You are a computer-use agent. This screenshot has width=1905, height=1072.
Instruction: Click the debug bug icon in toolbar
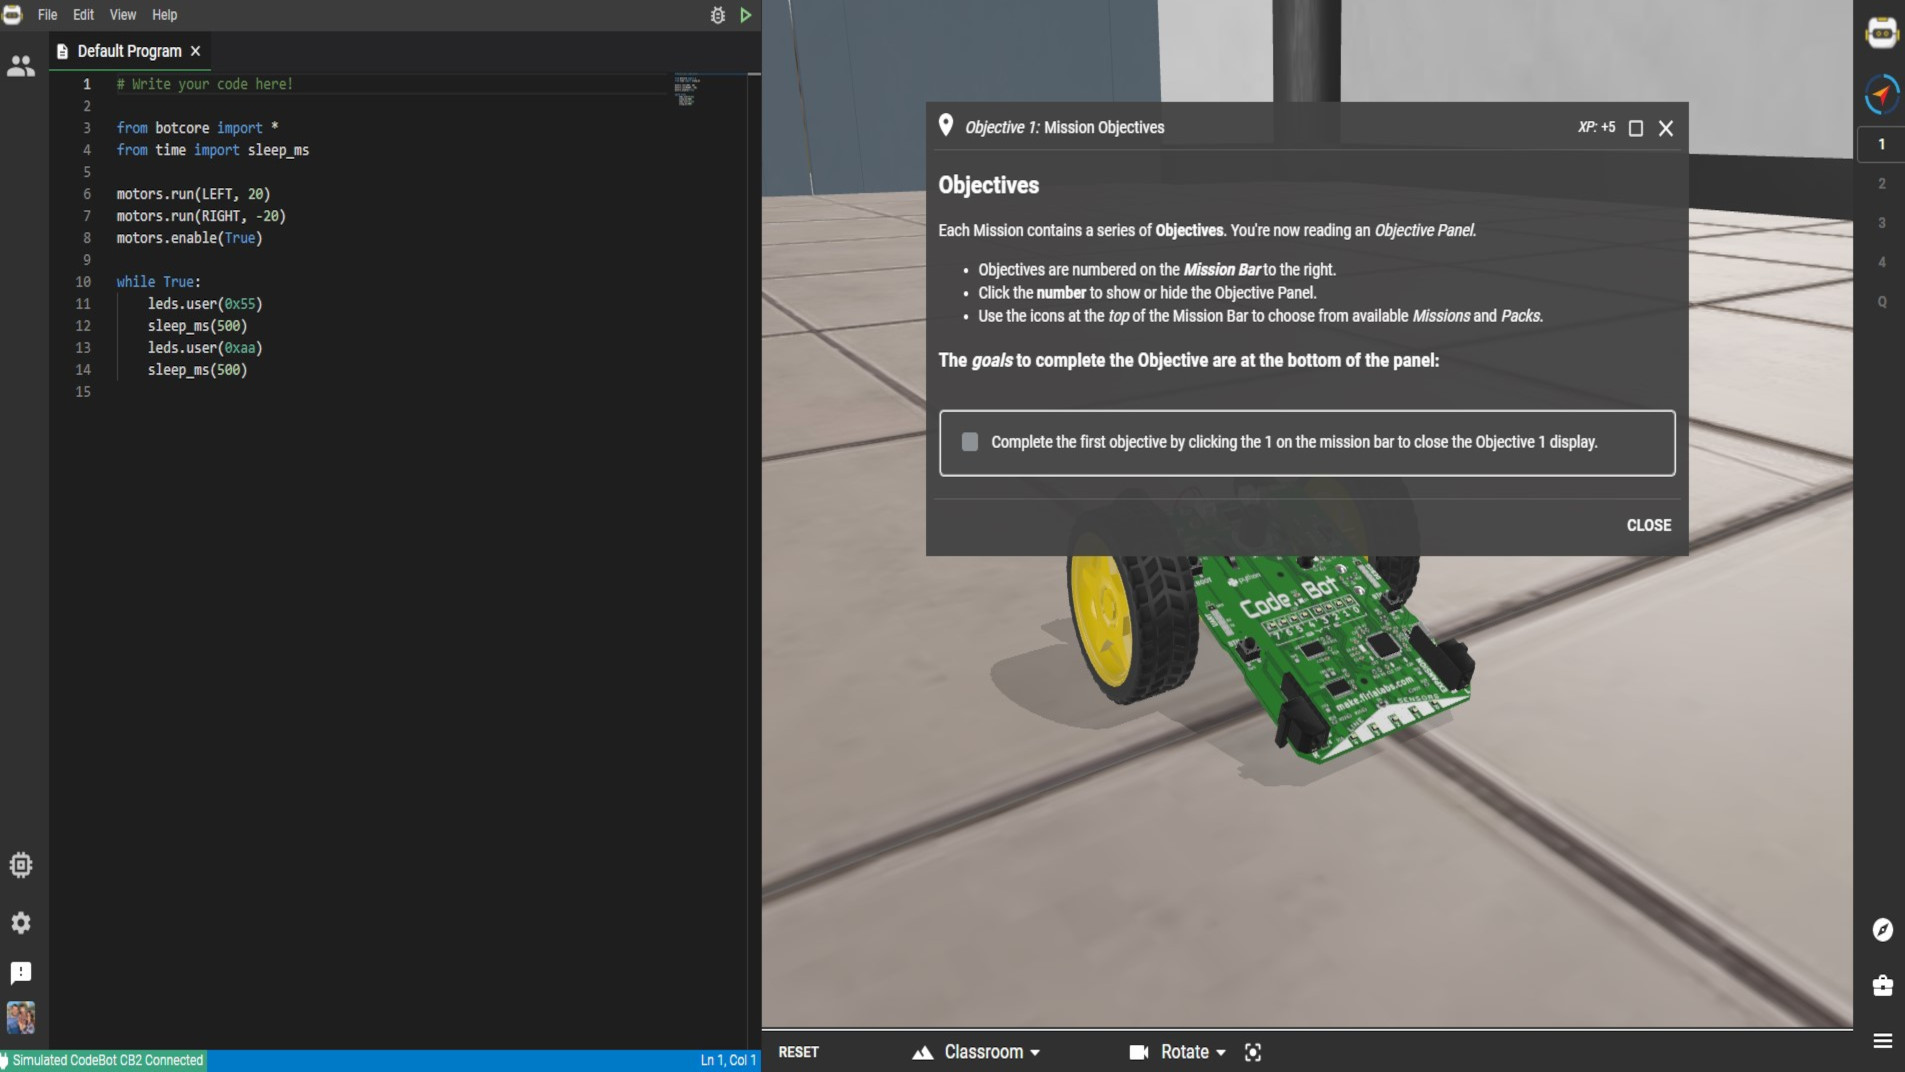[x=717, y=15]
